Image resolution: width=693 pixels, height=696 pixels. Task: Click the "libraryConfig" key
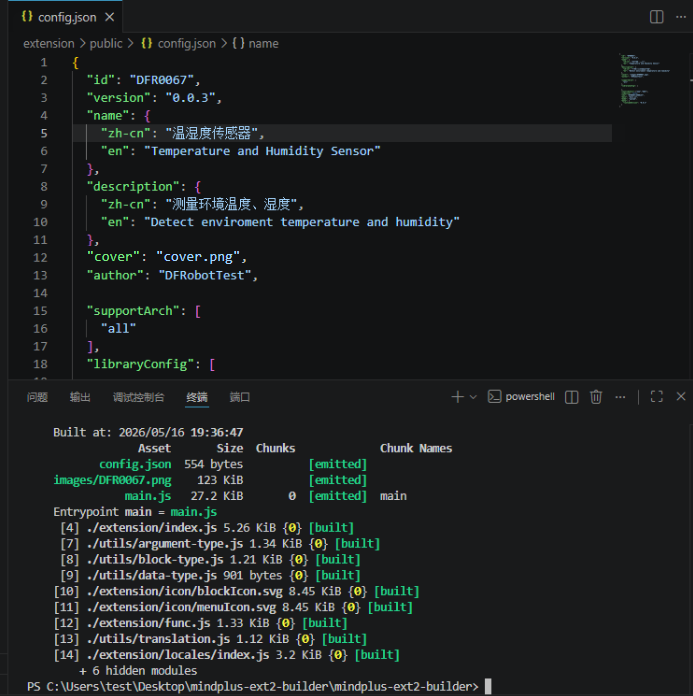coord(140,364)
